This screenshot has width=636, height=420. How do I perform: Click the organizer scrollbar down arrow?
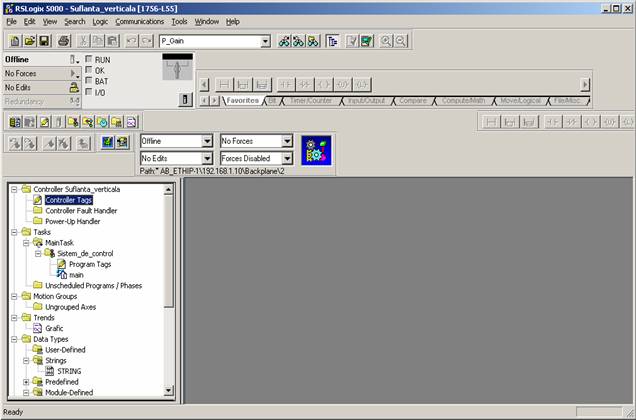[168, 391]
